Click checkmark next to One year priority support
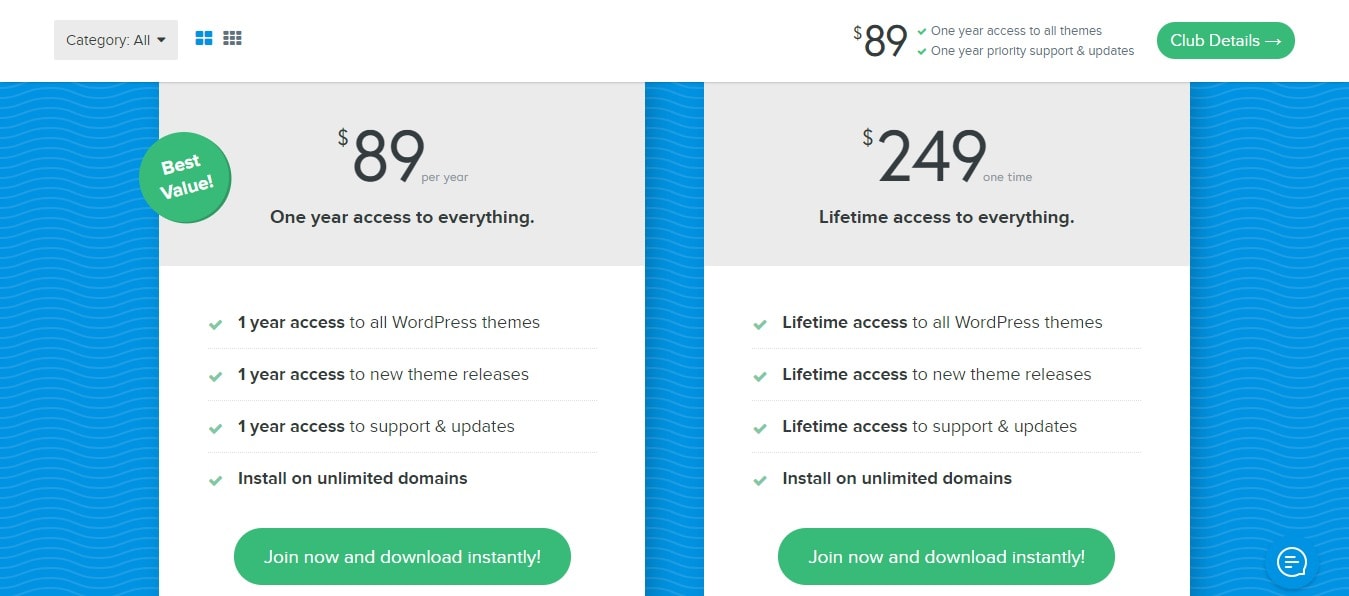 point(922,51)
